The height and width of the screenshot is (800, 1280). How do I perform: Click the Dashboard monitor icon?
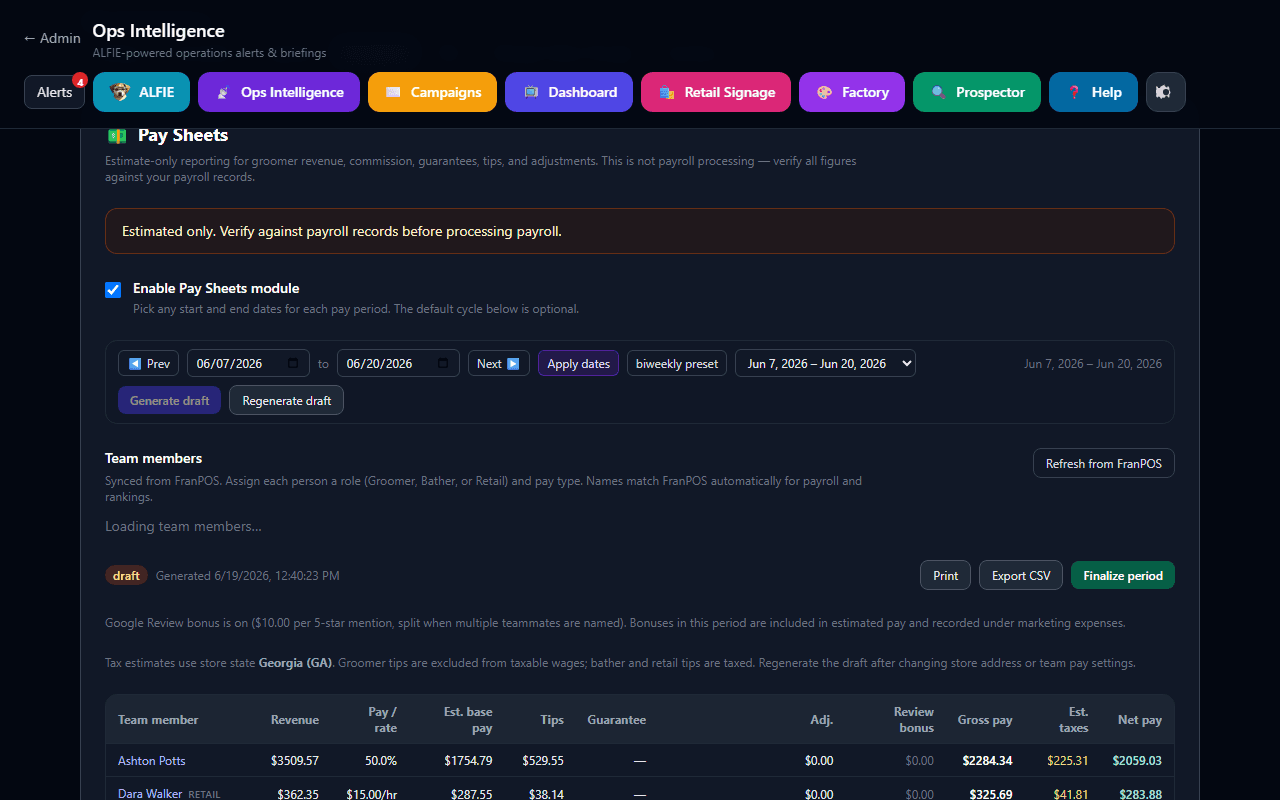(531, 92)
